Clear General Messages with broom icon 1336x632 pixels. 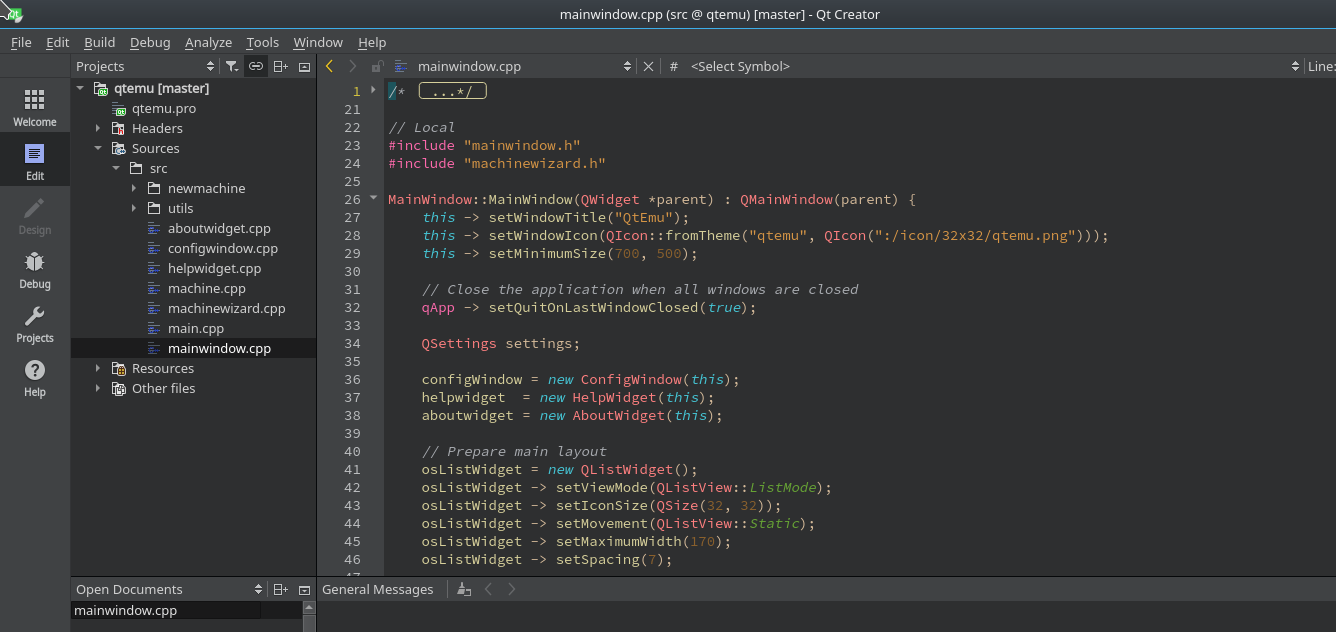pyautogui.click(x=463, y=589)
